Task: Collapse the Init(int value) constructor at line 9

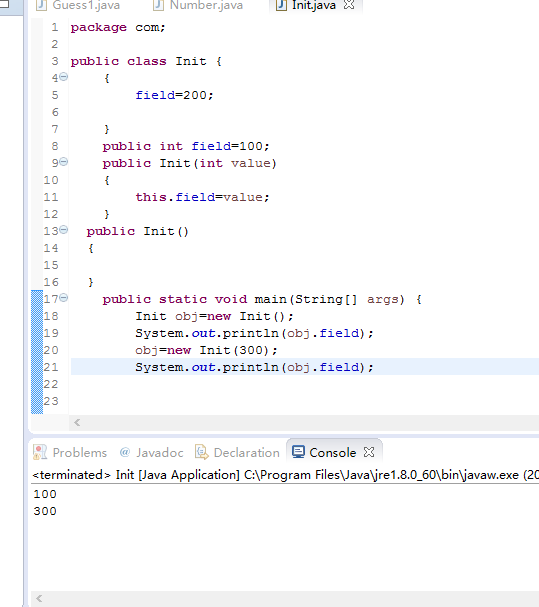Action: [x=64, y=162]
